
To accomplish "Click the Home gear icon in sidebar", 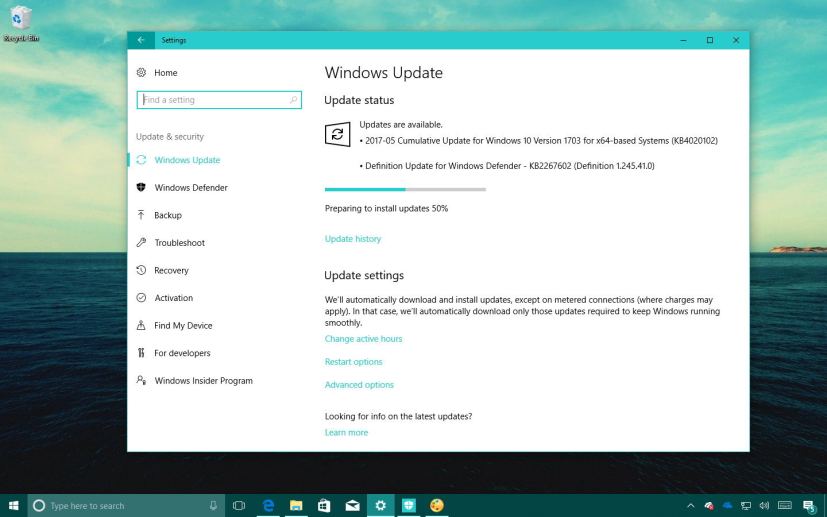I will (141, 73).
